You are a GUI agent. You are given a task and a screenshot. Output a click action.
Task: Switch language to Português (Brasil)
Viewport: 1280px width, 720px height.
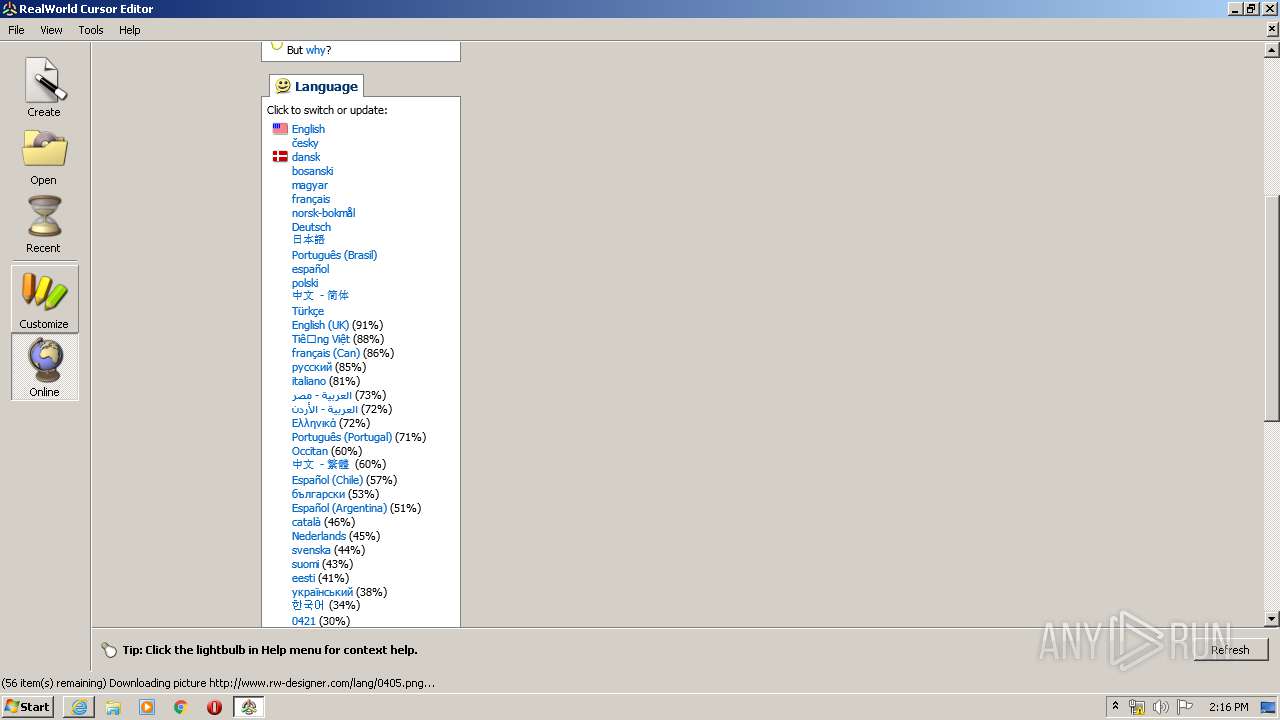tap(334, 255)
